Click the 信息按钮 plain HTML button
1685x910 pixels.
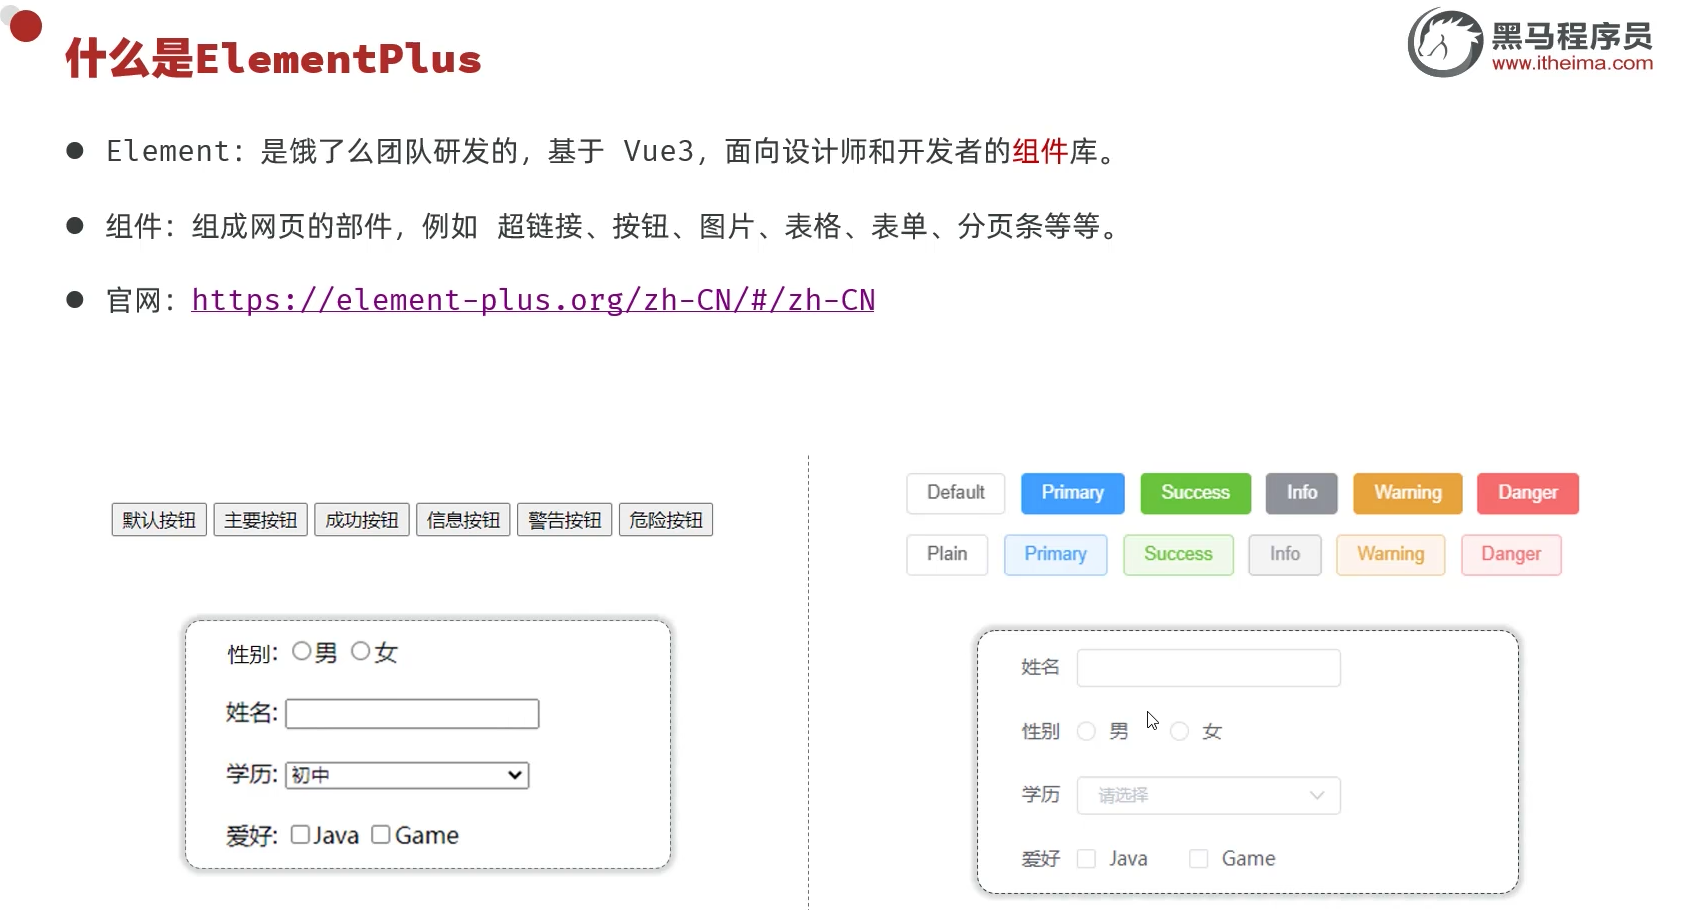click(463, 520)
